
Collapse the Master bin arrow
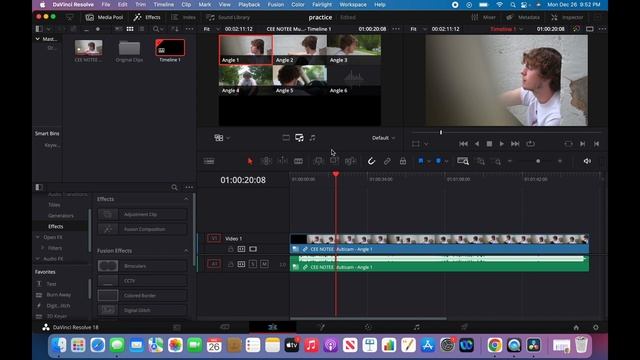[38, 39]
